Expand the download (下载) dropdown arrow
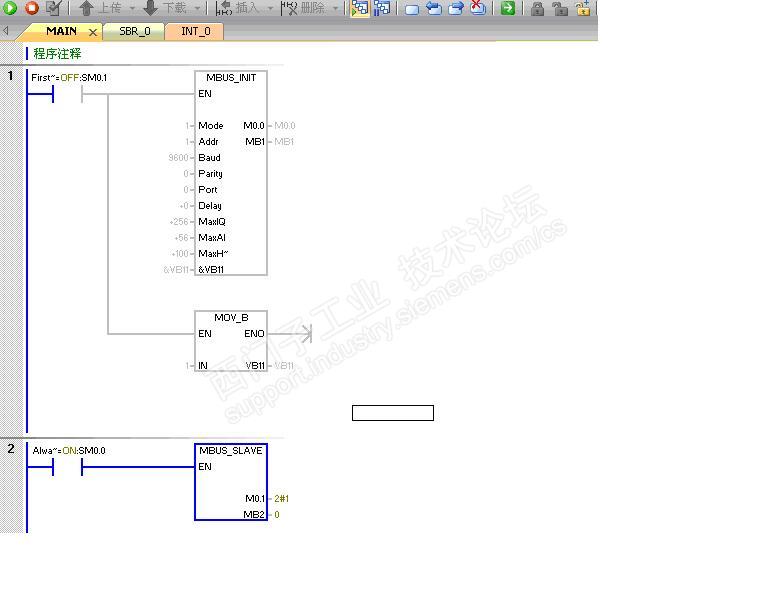The width and height of the screenshot is (770, 609). 197,8
